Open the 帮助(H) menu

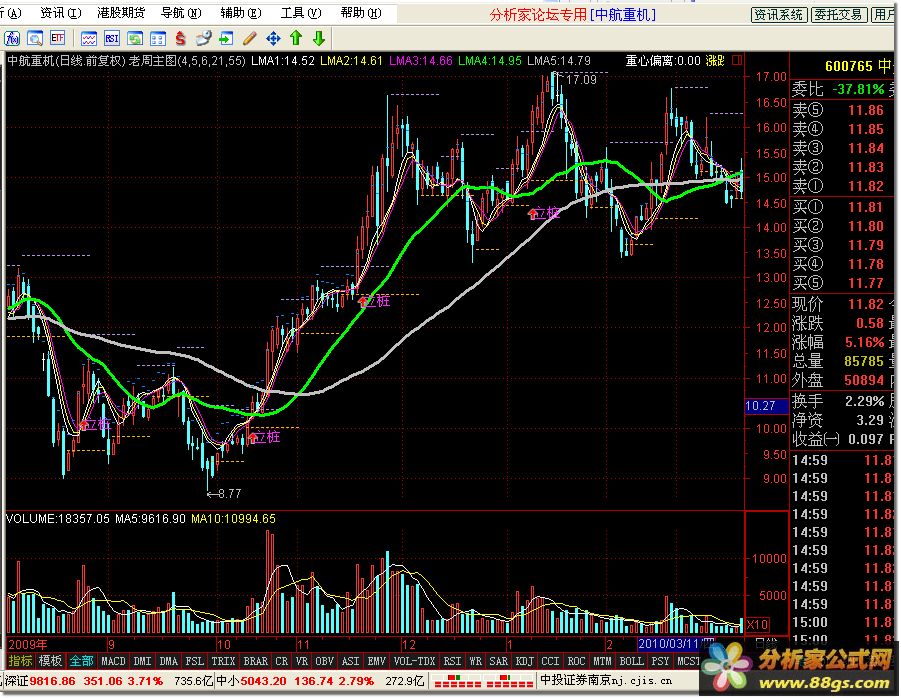point(361,13)
